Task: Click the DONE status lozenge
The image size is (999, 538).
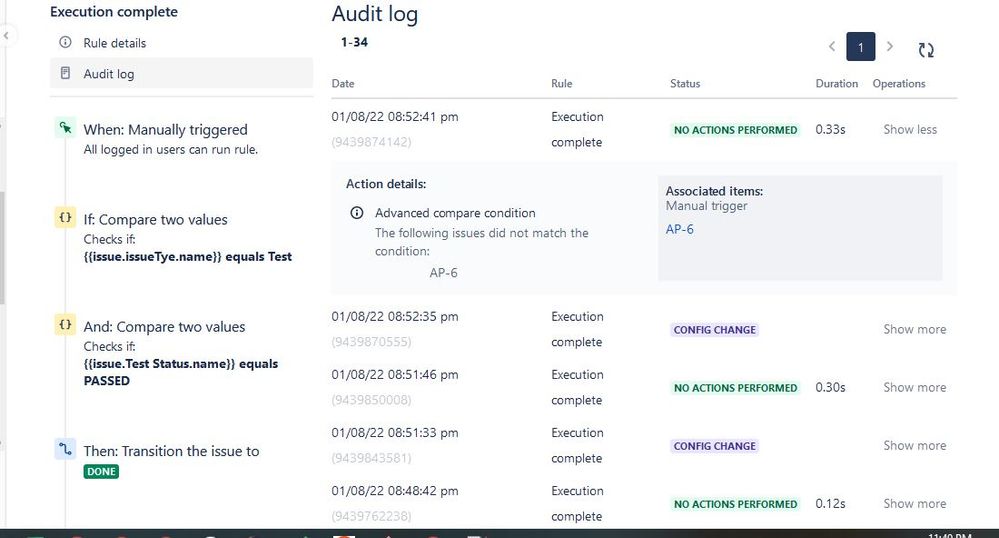Action: point(101,472)
